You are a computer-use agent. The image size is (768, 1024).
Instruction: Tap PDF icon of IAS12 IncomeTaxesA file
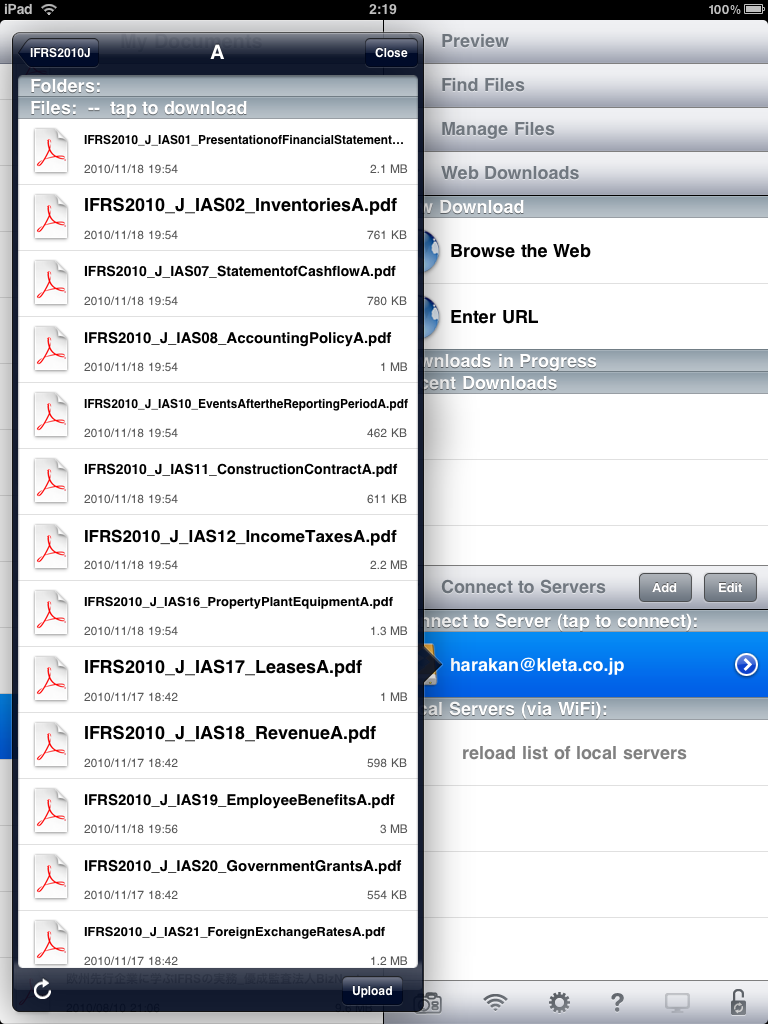(x=51, y=547)
